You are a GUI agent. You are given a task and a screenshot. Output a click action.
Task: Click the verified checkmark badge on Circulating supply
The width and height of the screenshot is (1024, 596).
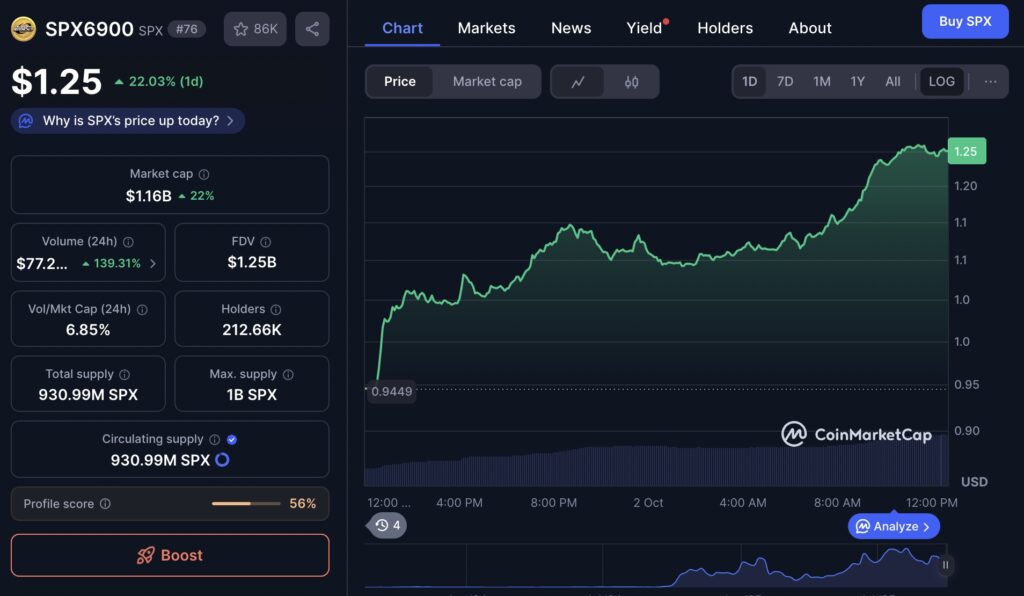click(x=232, y=439)
